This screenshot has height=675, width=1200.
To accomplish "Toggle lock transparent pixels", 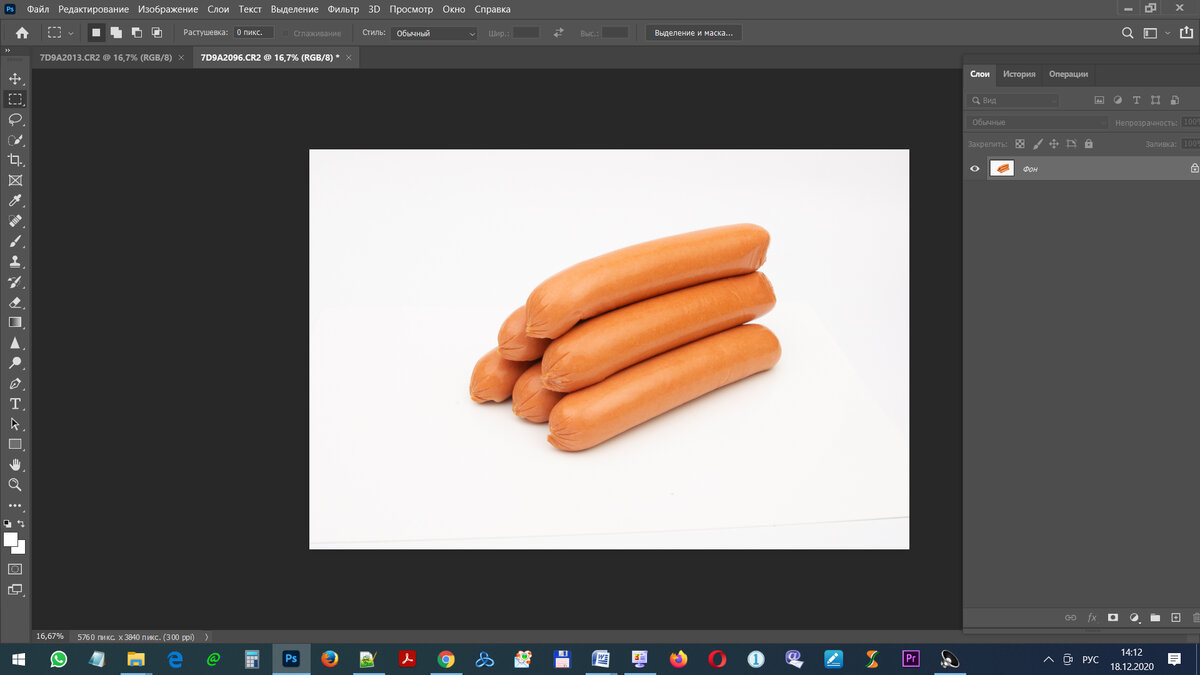I will [x=1020, y=144].
